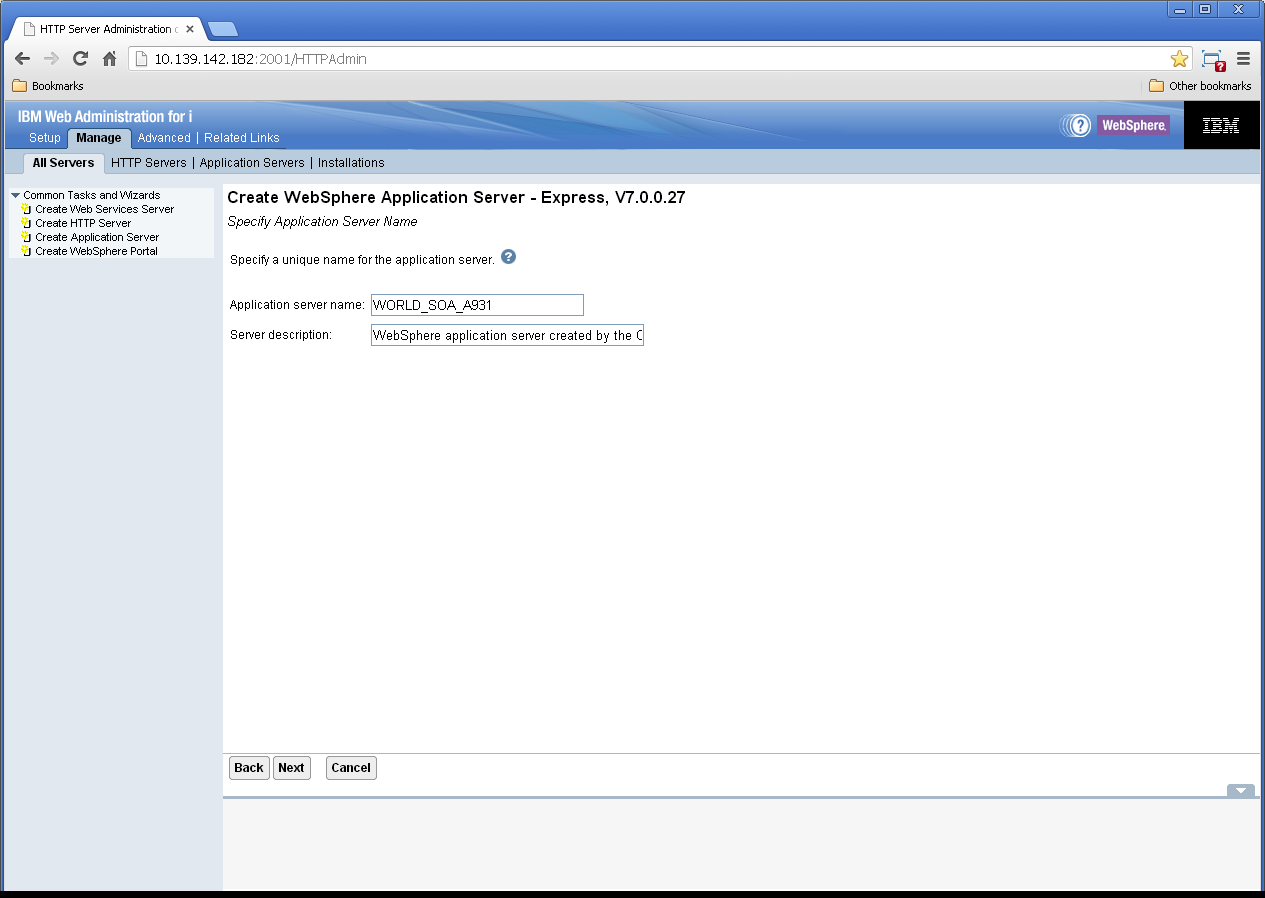Viewport: 1265px width, 898px height.
Task: Focus the Server description field
Action: (x=507, y=335)
